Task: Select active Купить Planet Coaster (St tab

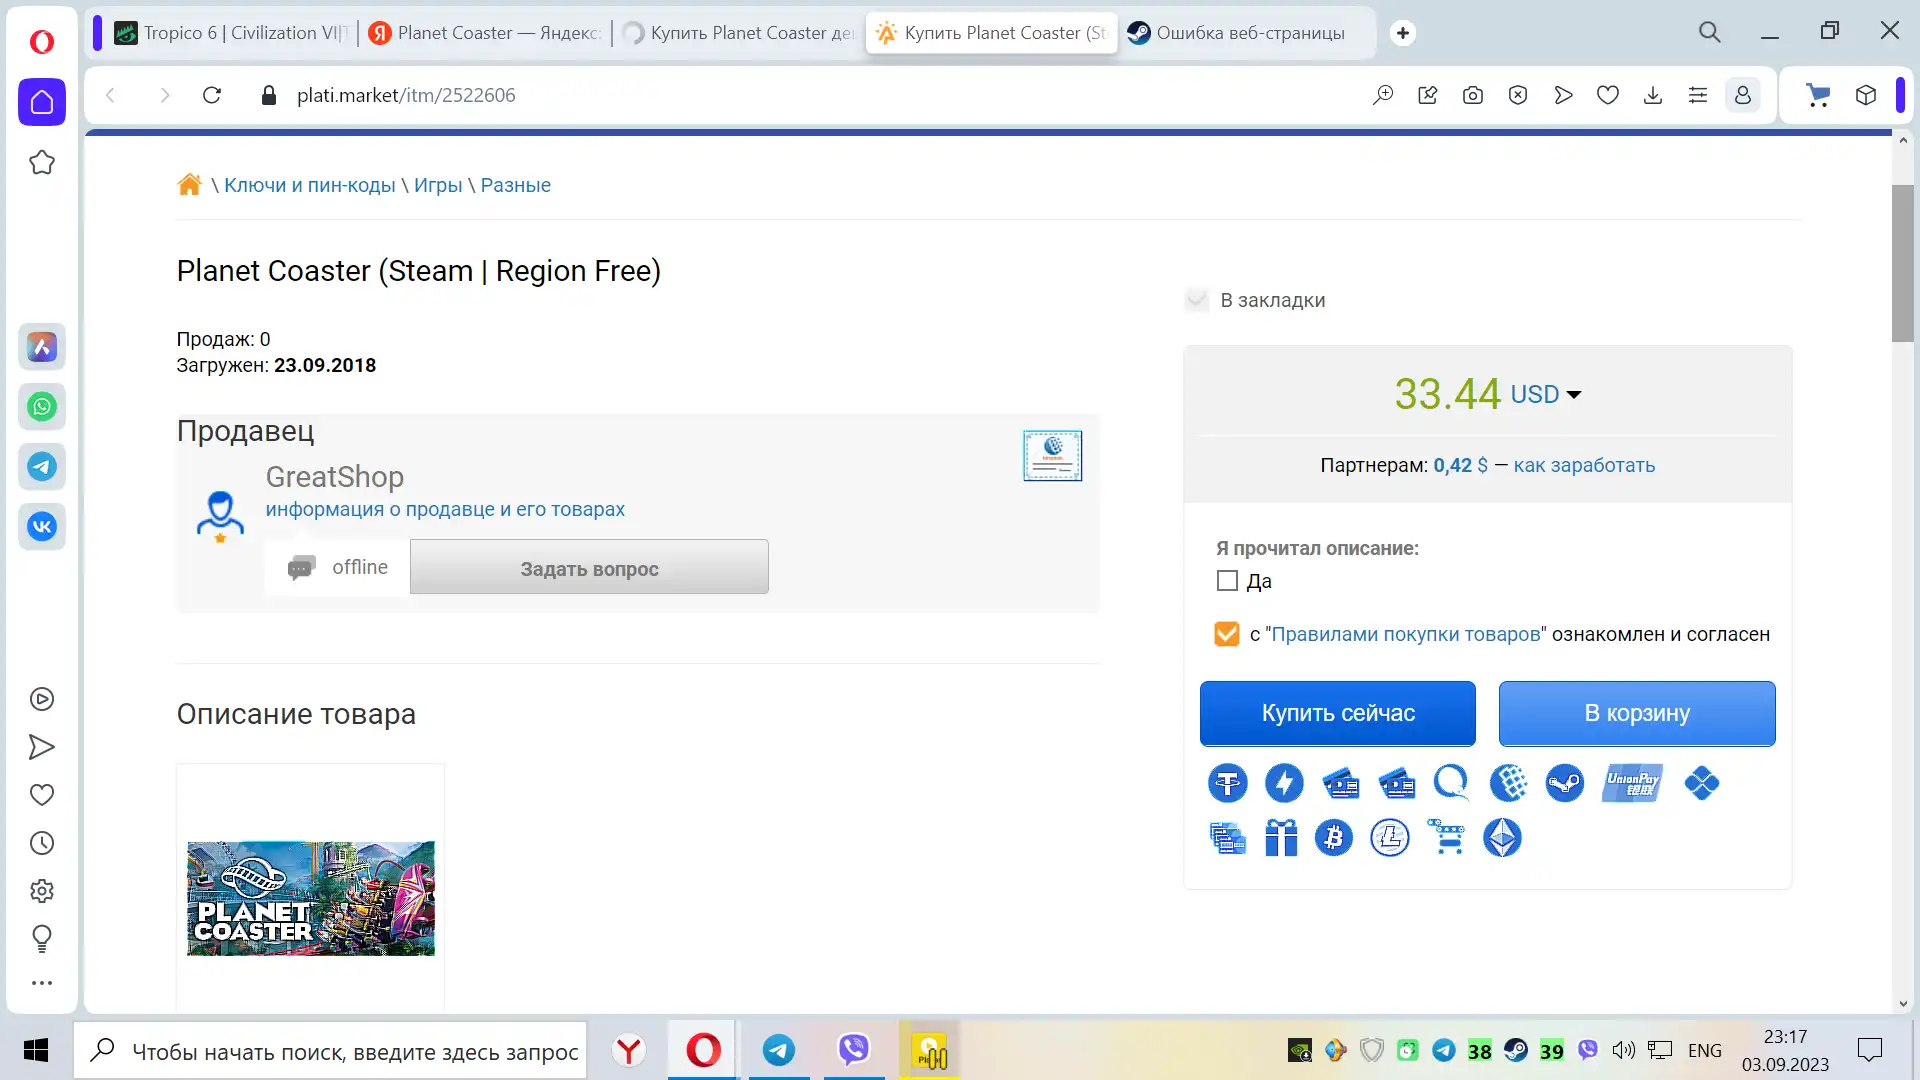Action: tap(992, 33)
